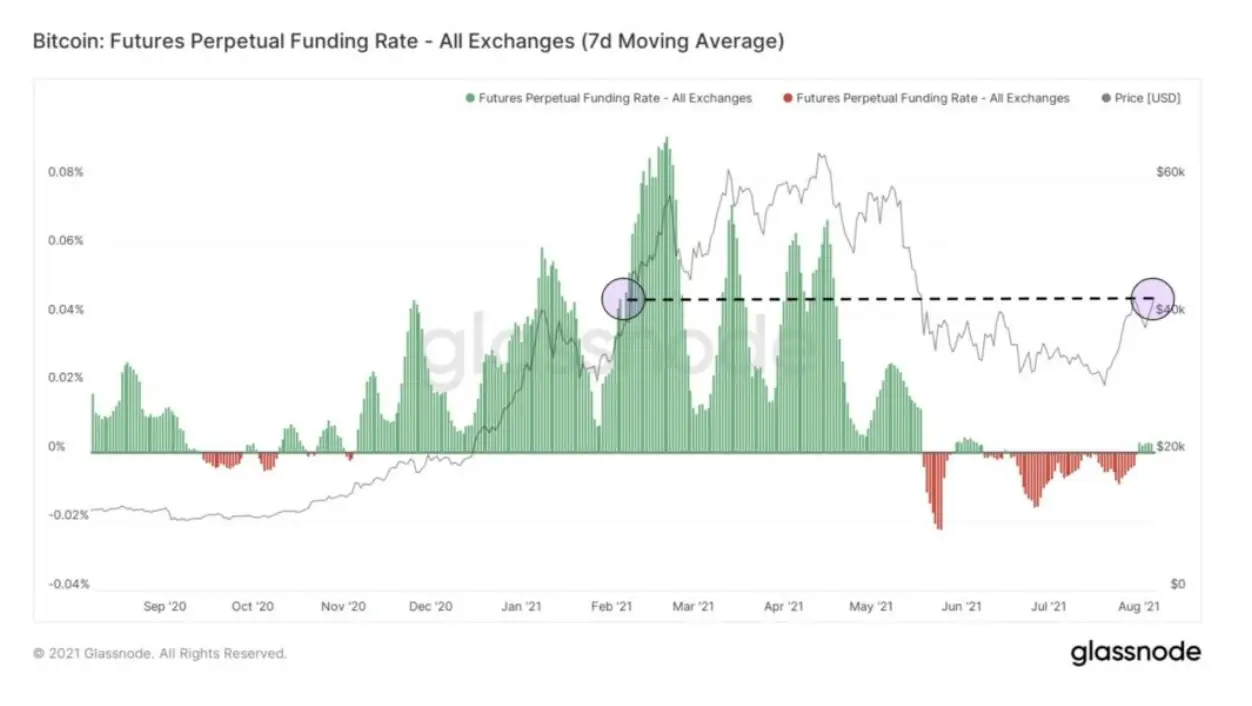Click the green legend dot for Funding Rate
1252x706 pixels.
[x=469, y=98]
